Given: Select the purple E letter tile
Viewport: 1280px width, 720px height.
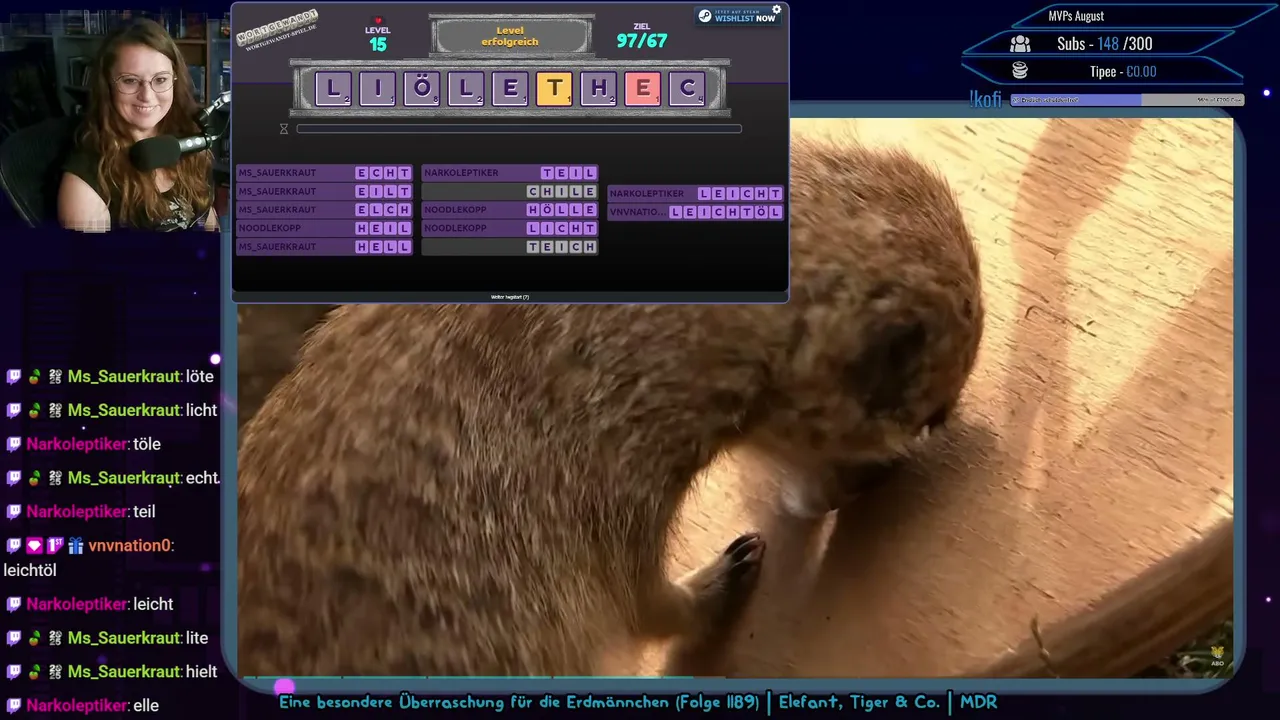Looking at the screenshot, I should [x=509, y=88].
